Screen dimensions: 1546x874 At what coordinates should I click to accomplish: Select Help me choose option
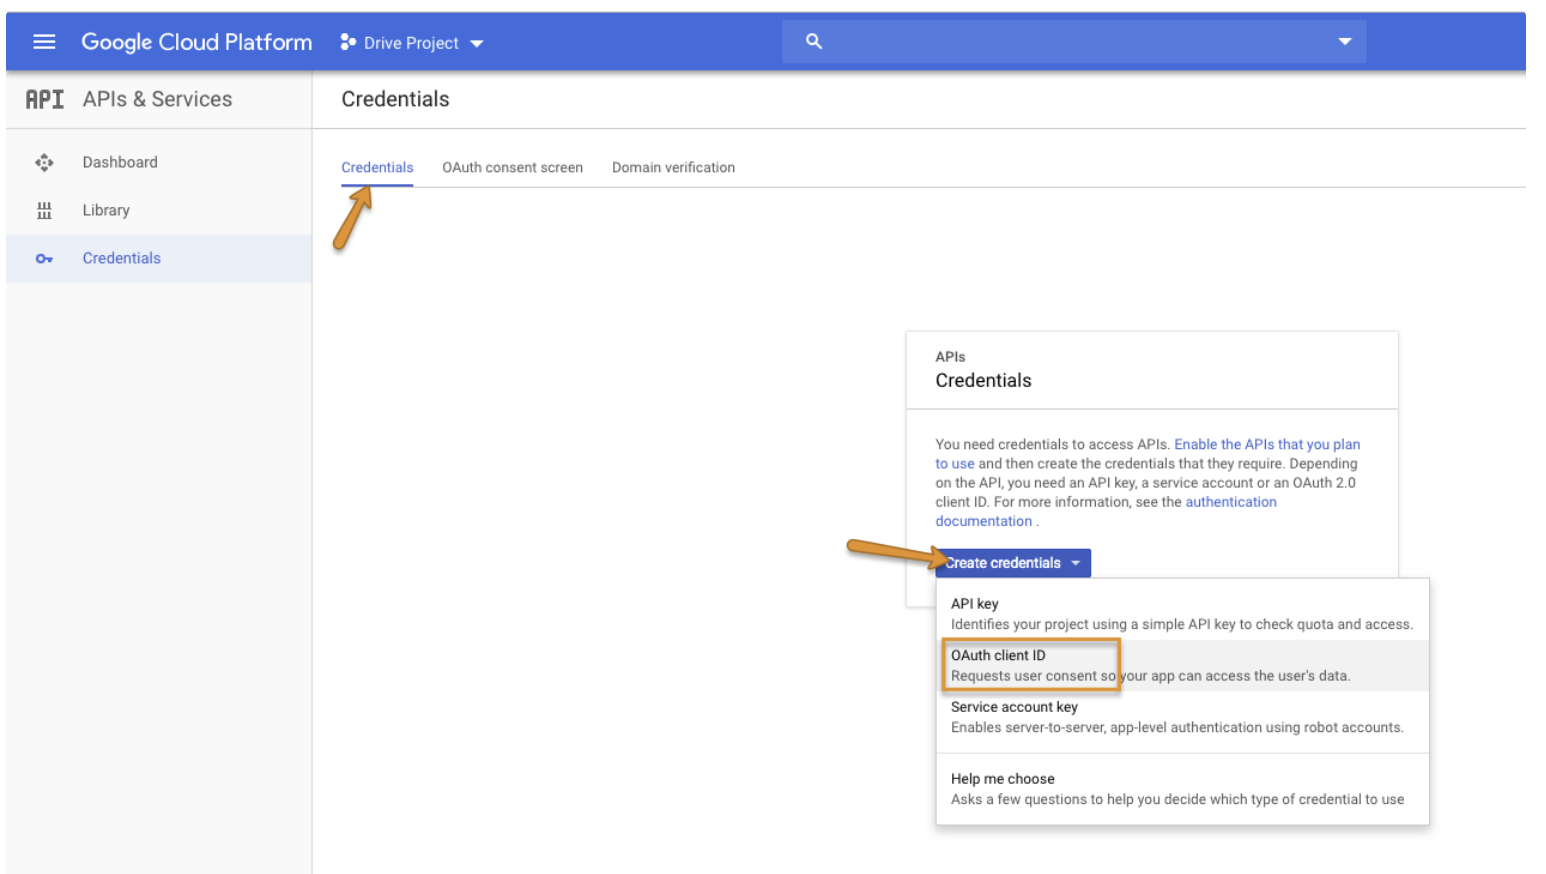pyautogui.click(x=1002, y=779)
